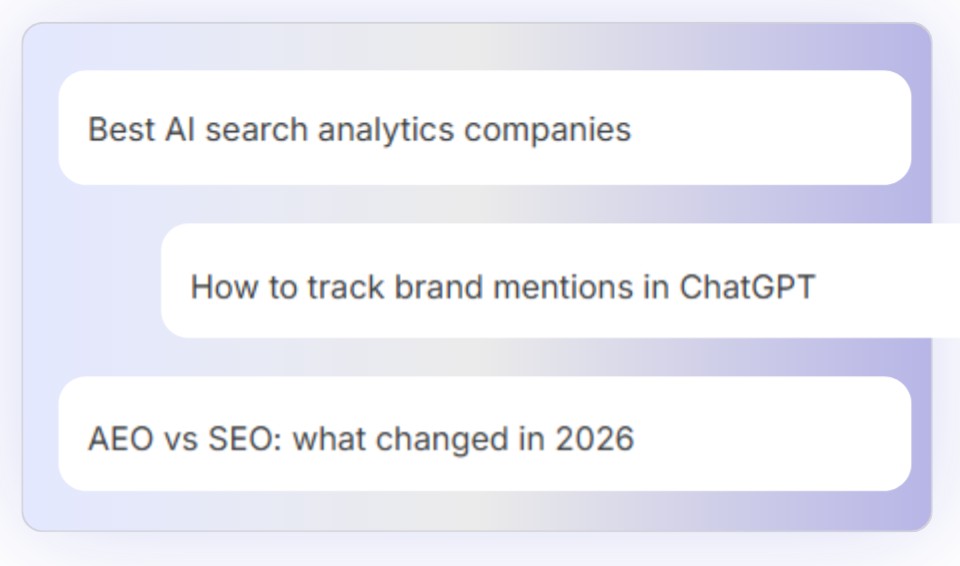This screenshot has width=960, height=566.
Task: Click the word "Best" in the top pill
Action: pyautogui.click(x=121, y=130)
